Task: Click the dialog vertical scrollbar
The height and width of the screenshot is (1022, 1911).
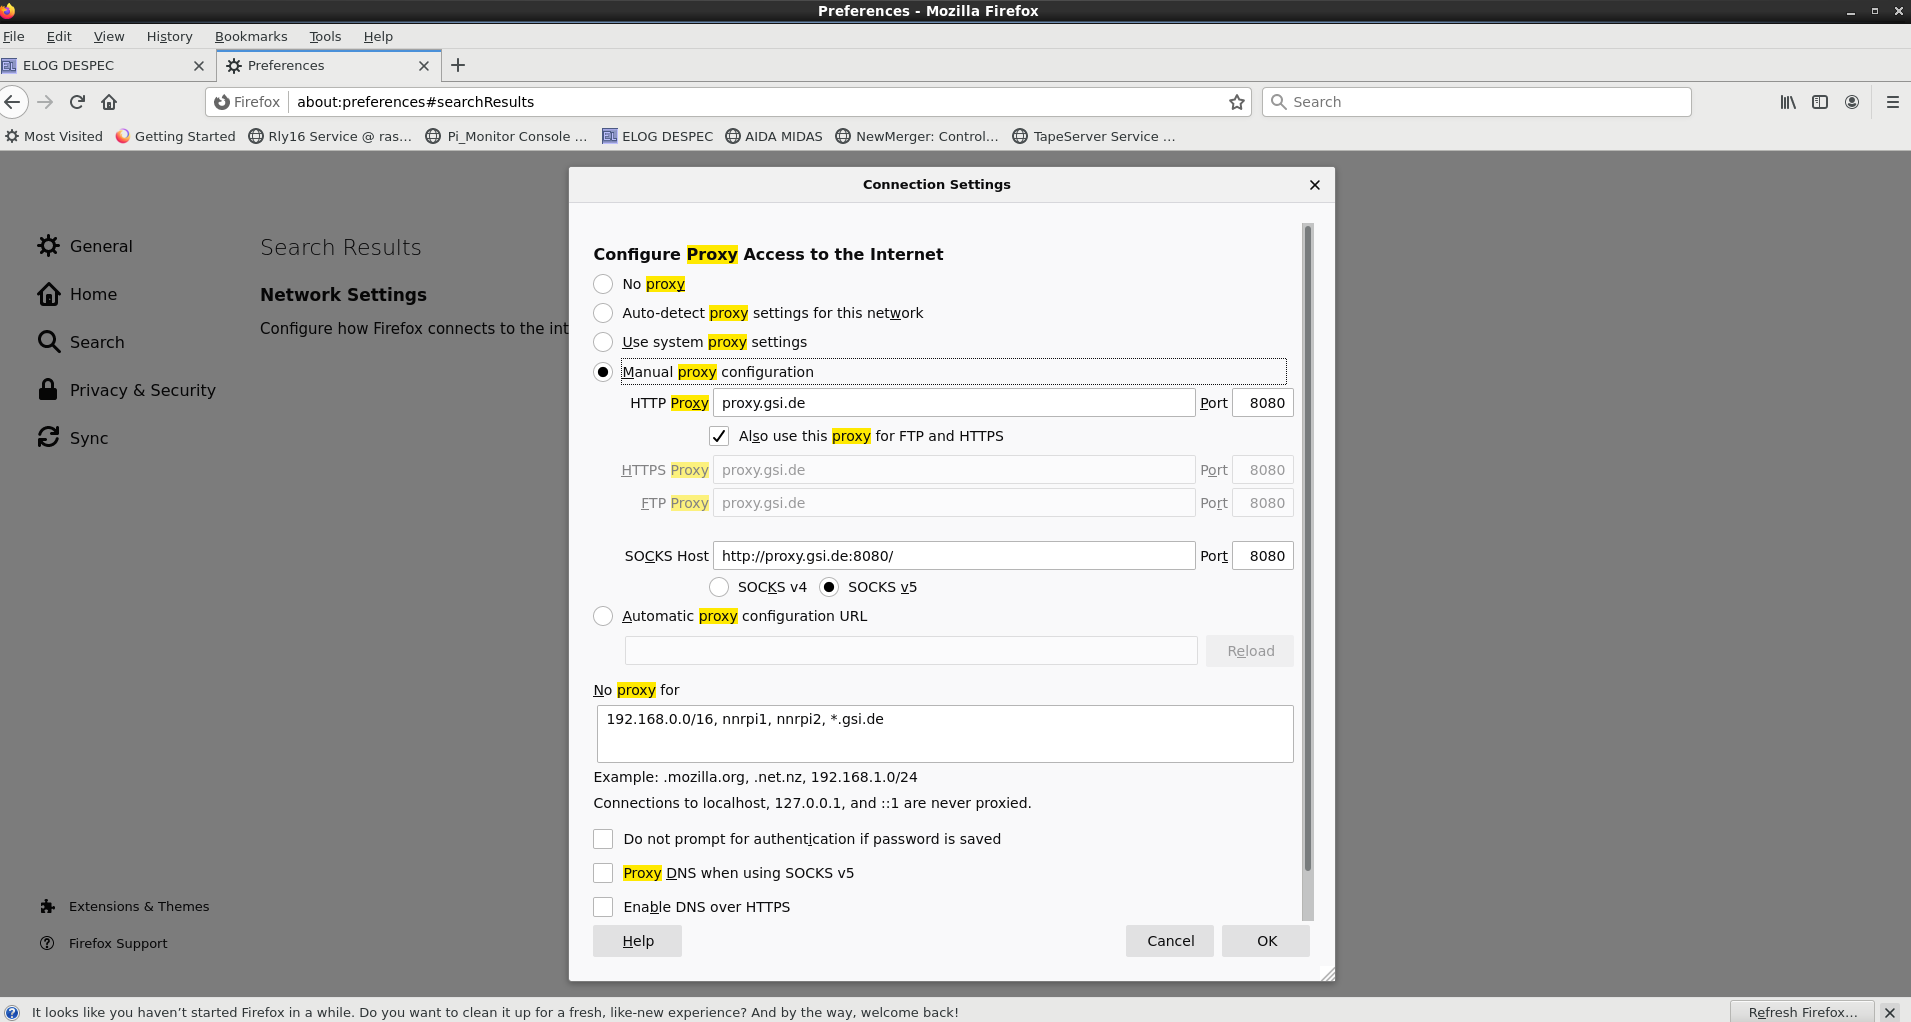Action: (x=1308, y=548)
